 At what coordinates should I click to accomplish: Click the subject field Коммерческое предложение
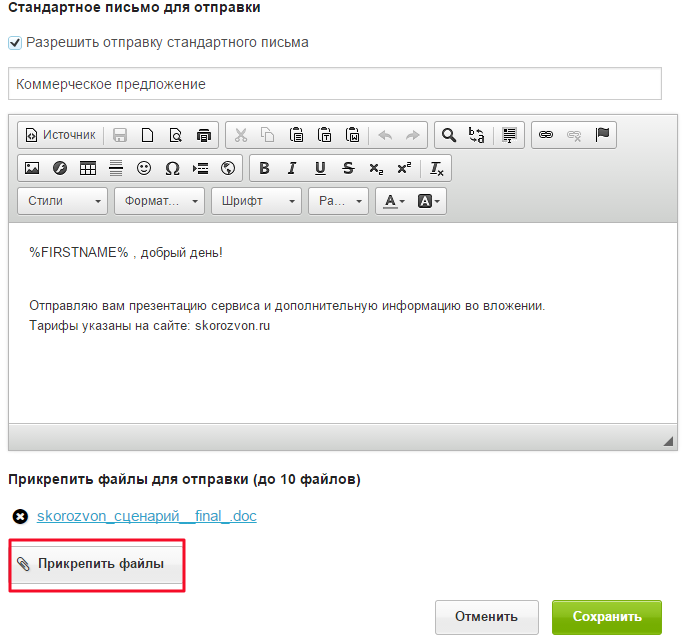click(x=335, y=83)
